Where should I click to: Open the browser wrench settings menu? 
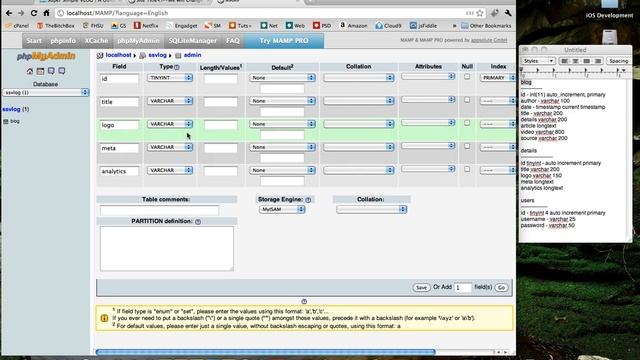tap(508, 13)
